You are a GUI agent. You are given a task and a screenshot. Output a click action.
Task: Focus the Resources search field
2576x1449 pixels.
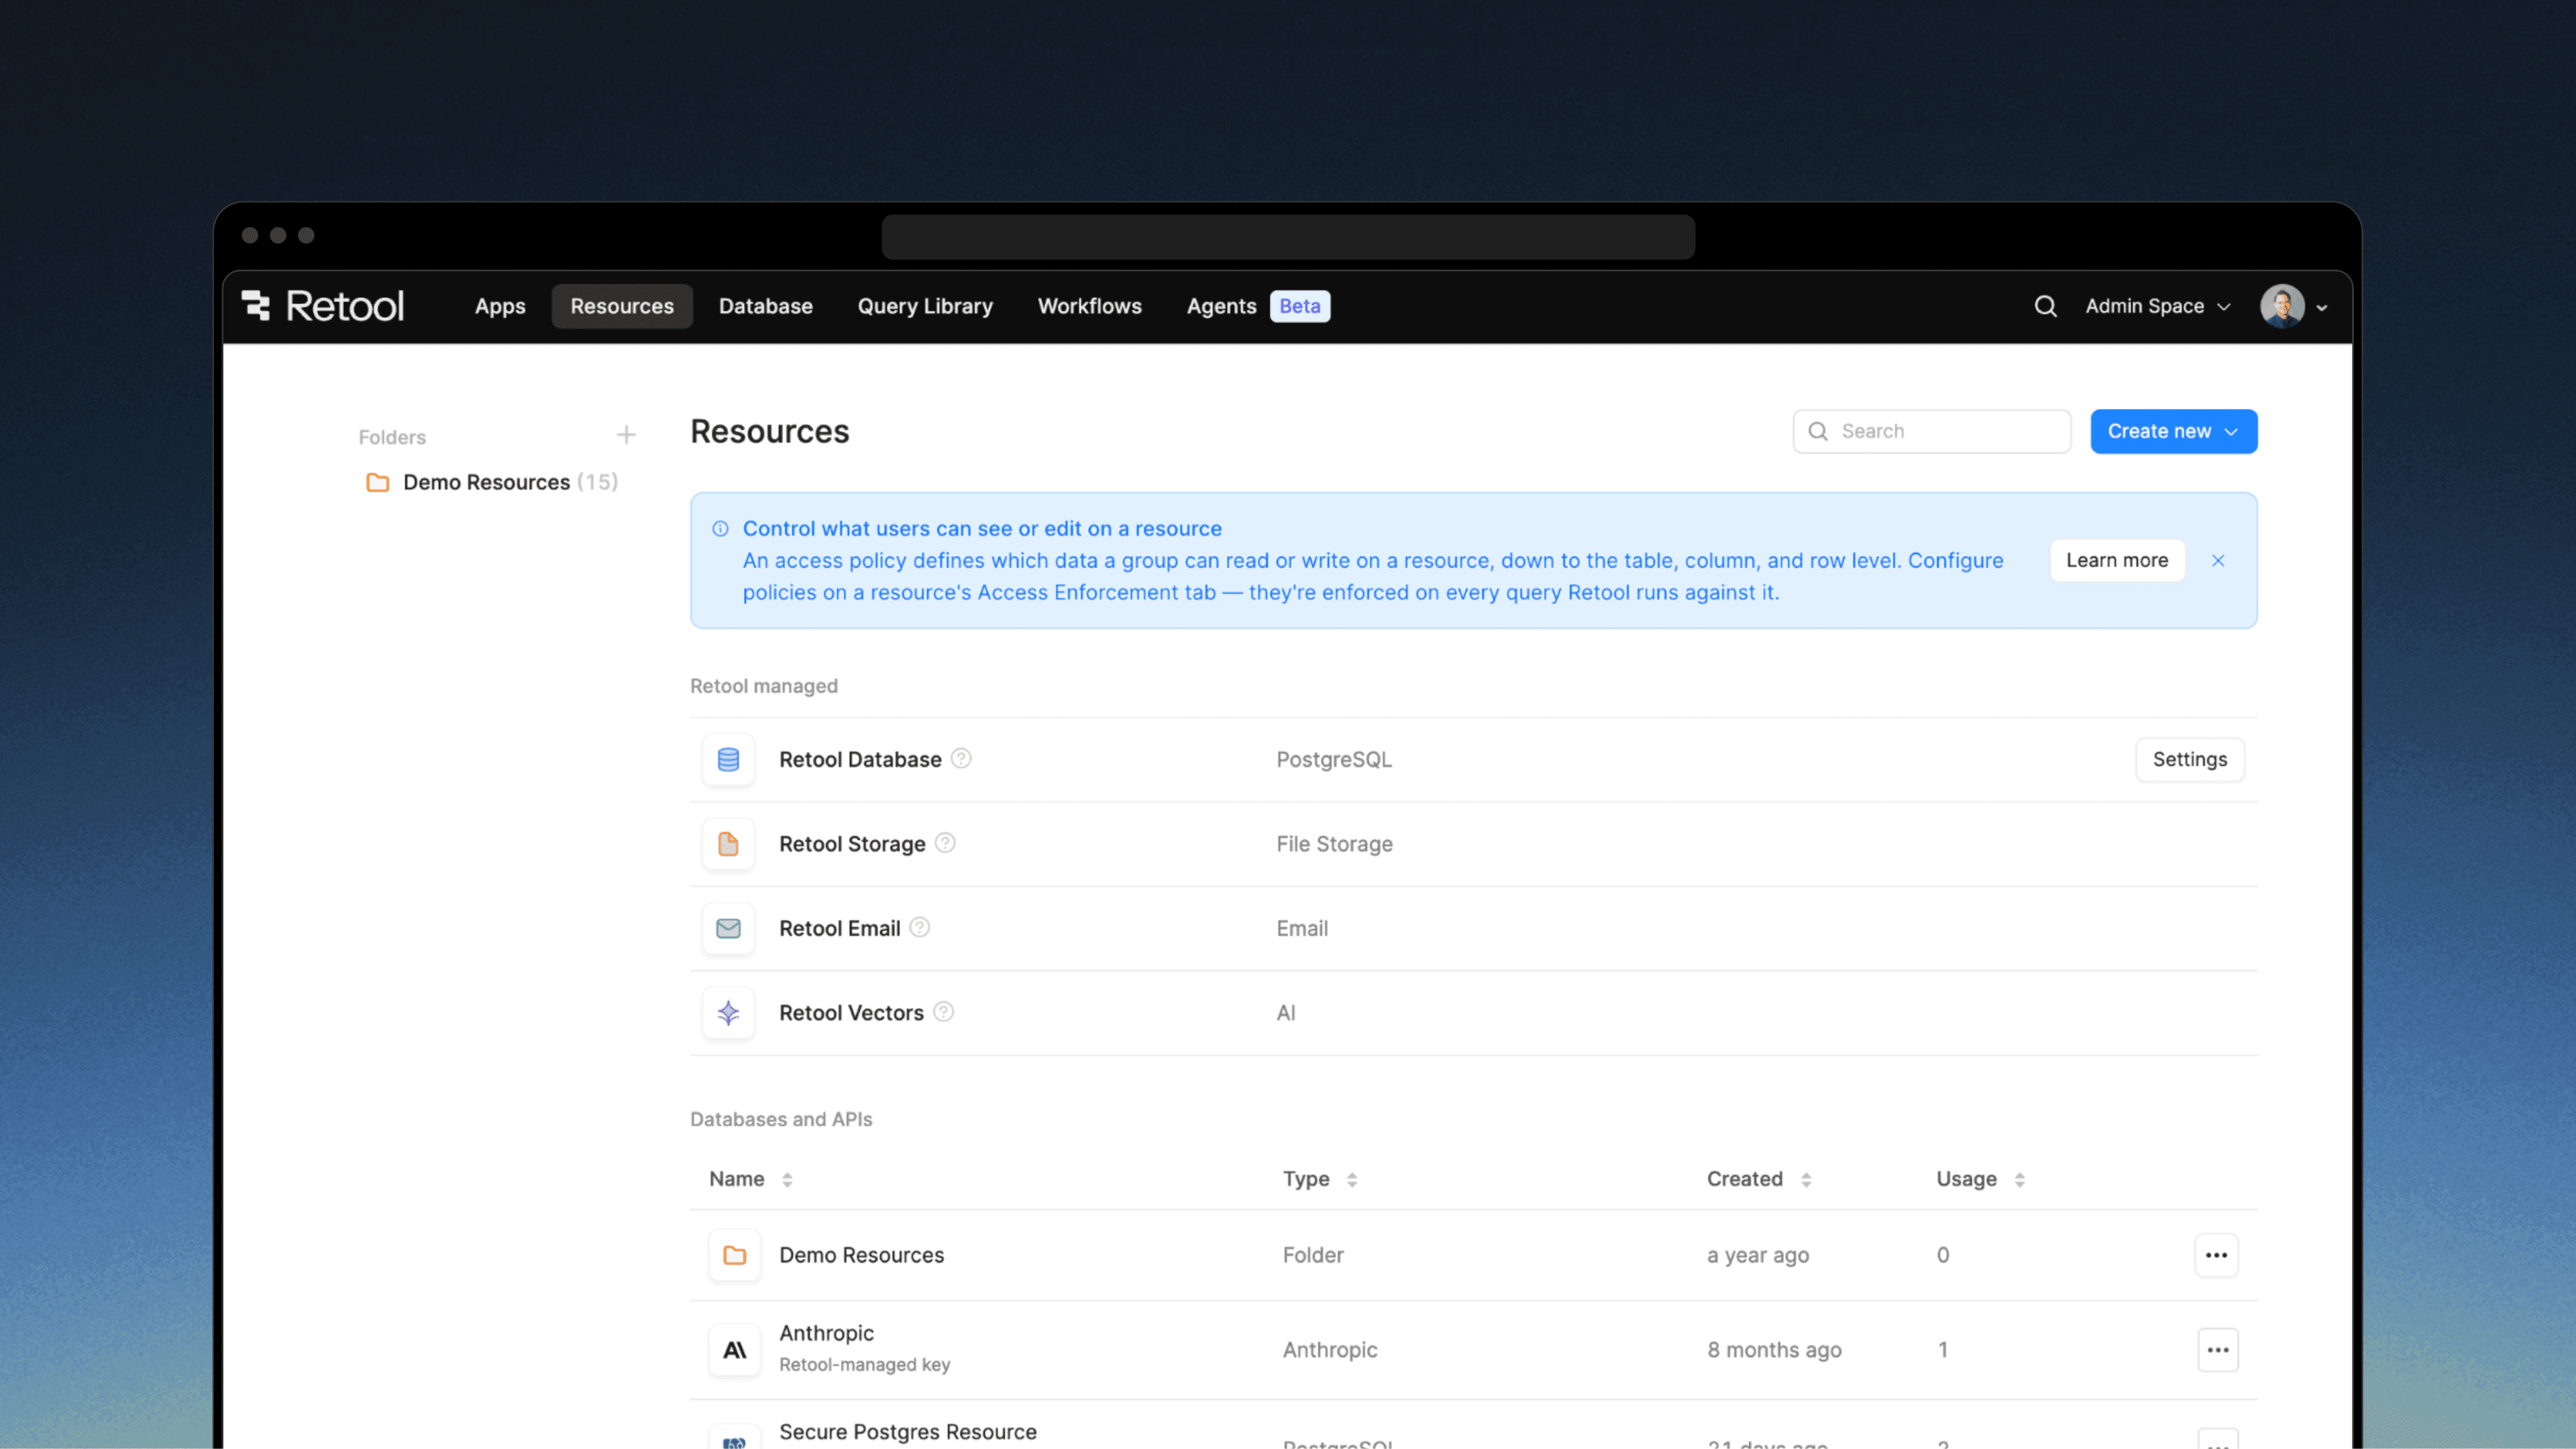pyautogui.click(x=1932, y=431)
